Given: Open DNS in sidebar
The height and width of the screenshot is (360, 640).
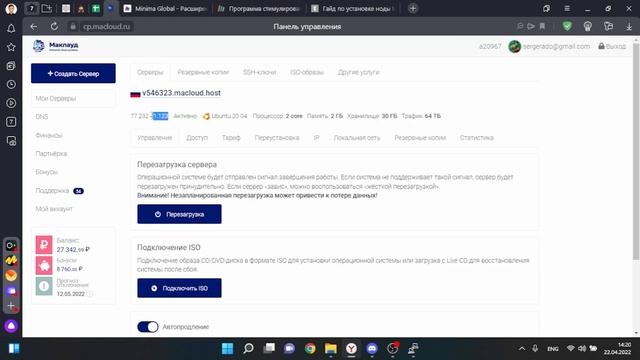Looking at the screenshot, I should tap(42, 117).
